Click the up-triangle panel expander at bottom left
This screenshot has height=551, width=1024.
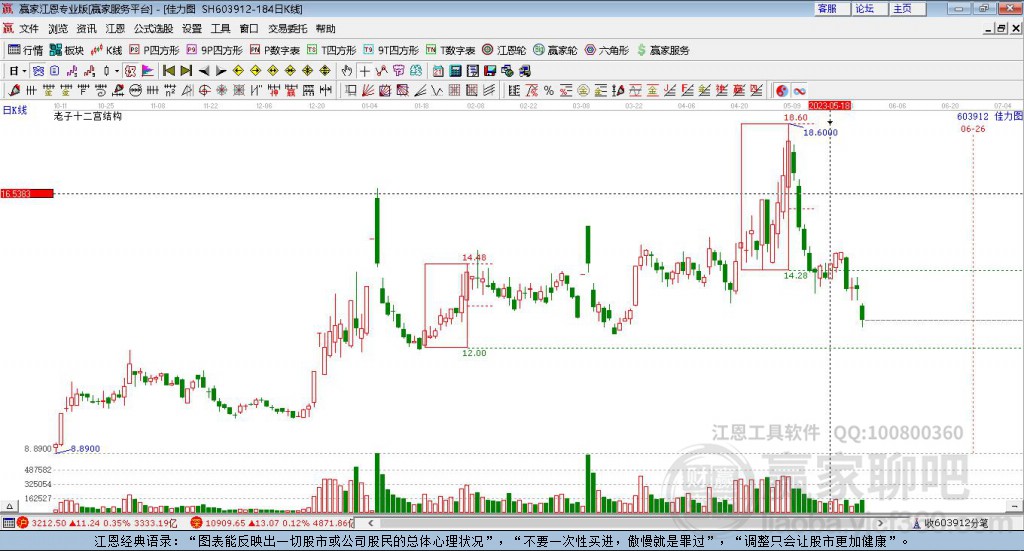click(9, 506)
